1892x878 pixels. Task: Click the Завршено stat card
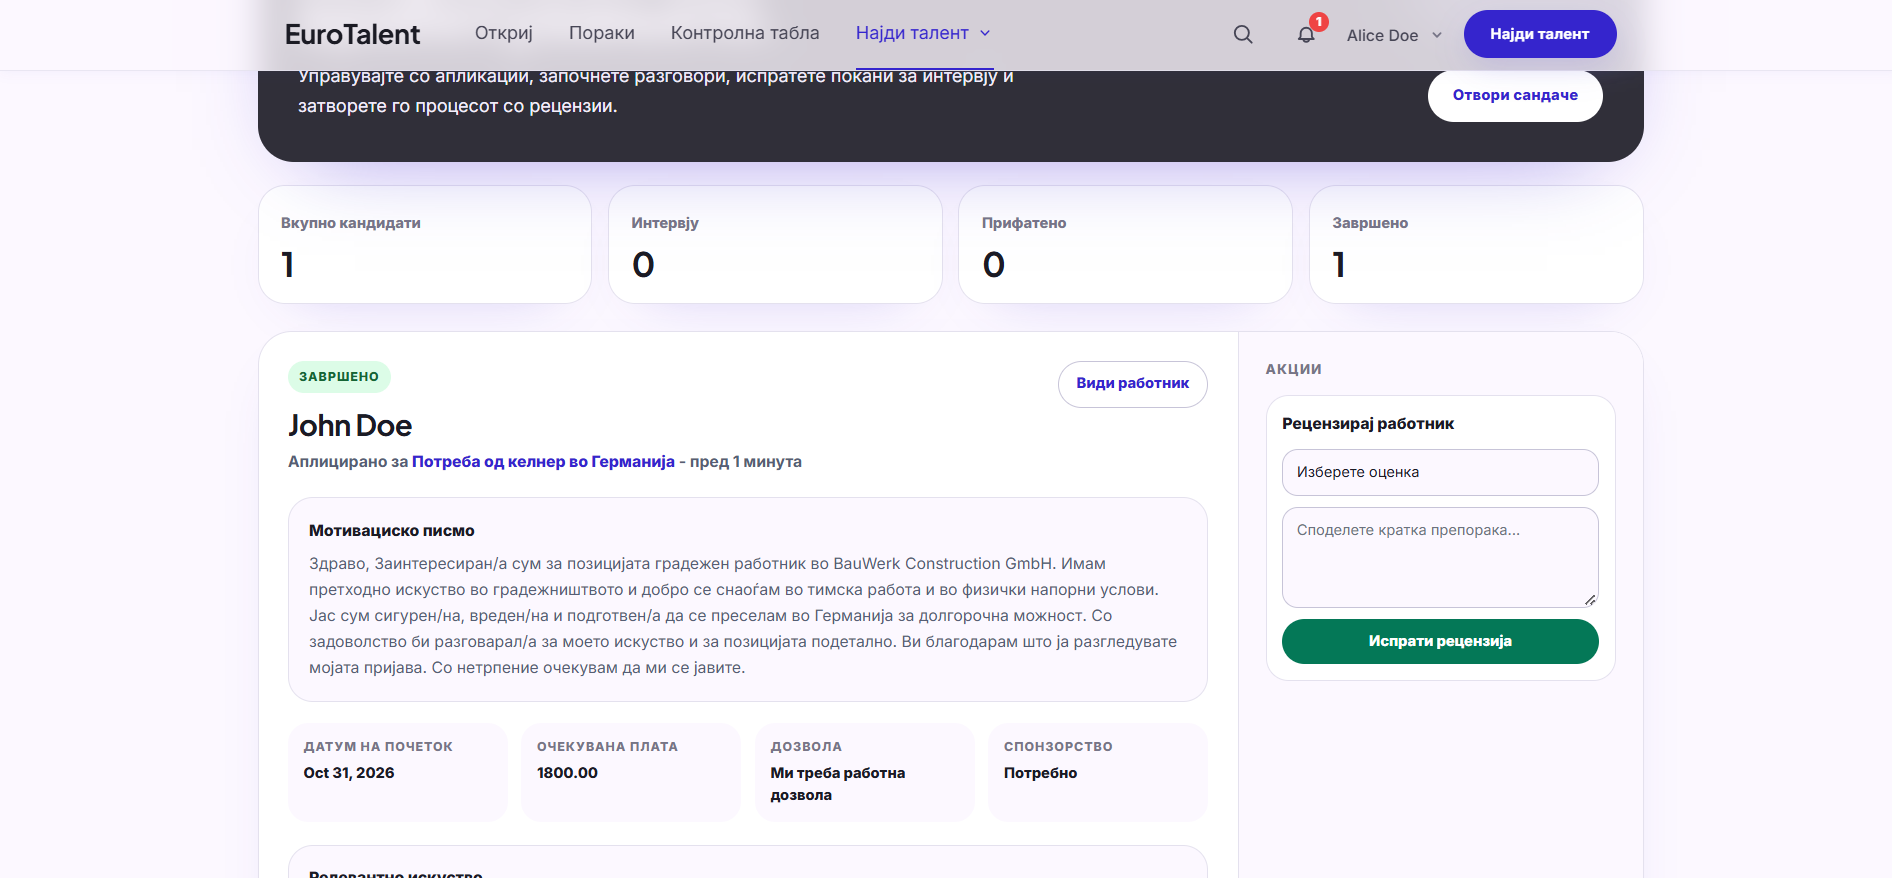(x=1476, y=244)
